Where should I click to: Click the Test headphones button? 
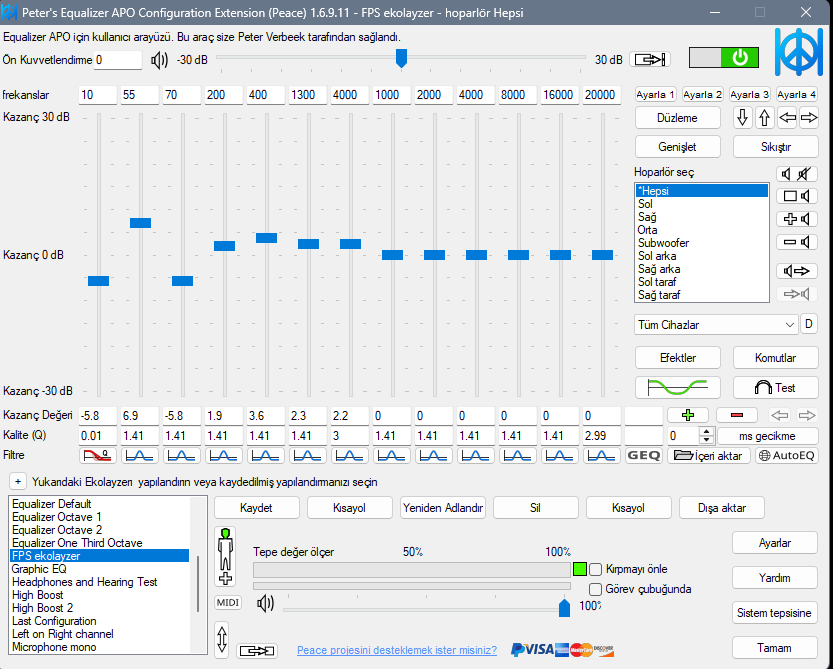click(x=775, y=388)
